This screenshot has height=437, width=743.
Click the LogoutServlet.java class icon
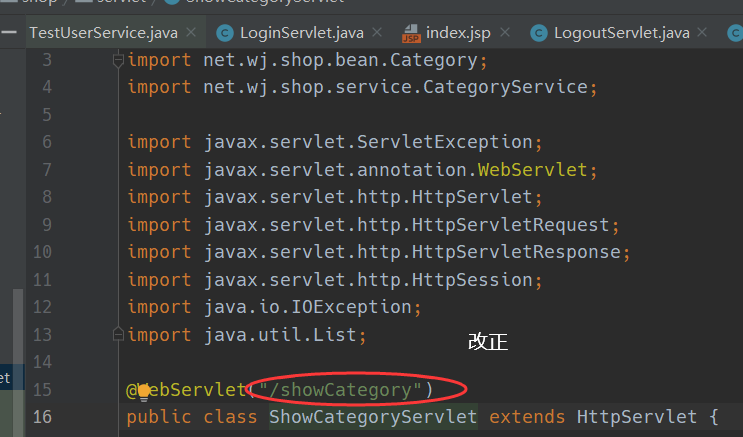coord(539,33)
